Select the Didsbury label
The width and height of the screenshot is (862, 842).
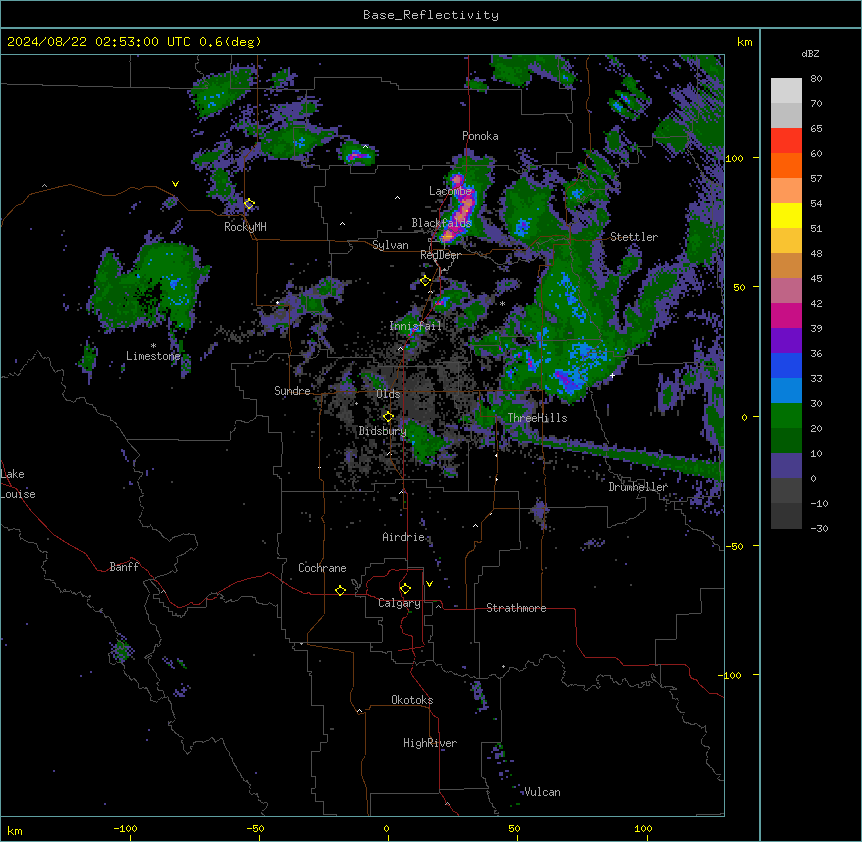(x=382, y=431)
